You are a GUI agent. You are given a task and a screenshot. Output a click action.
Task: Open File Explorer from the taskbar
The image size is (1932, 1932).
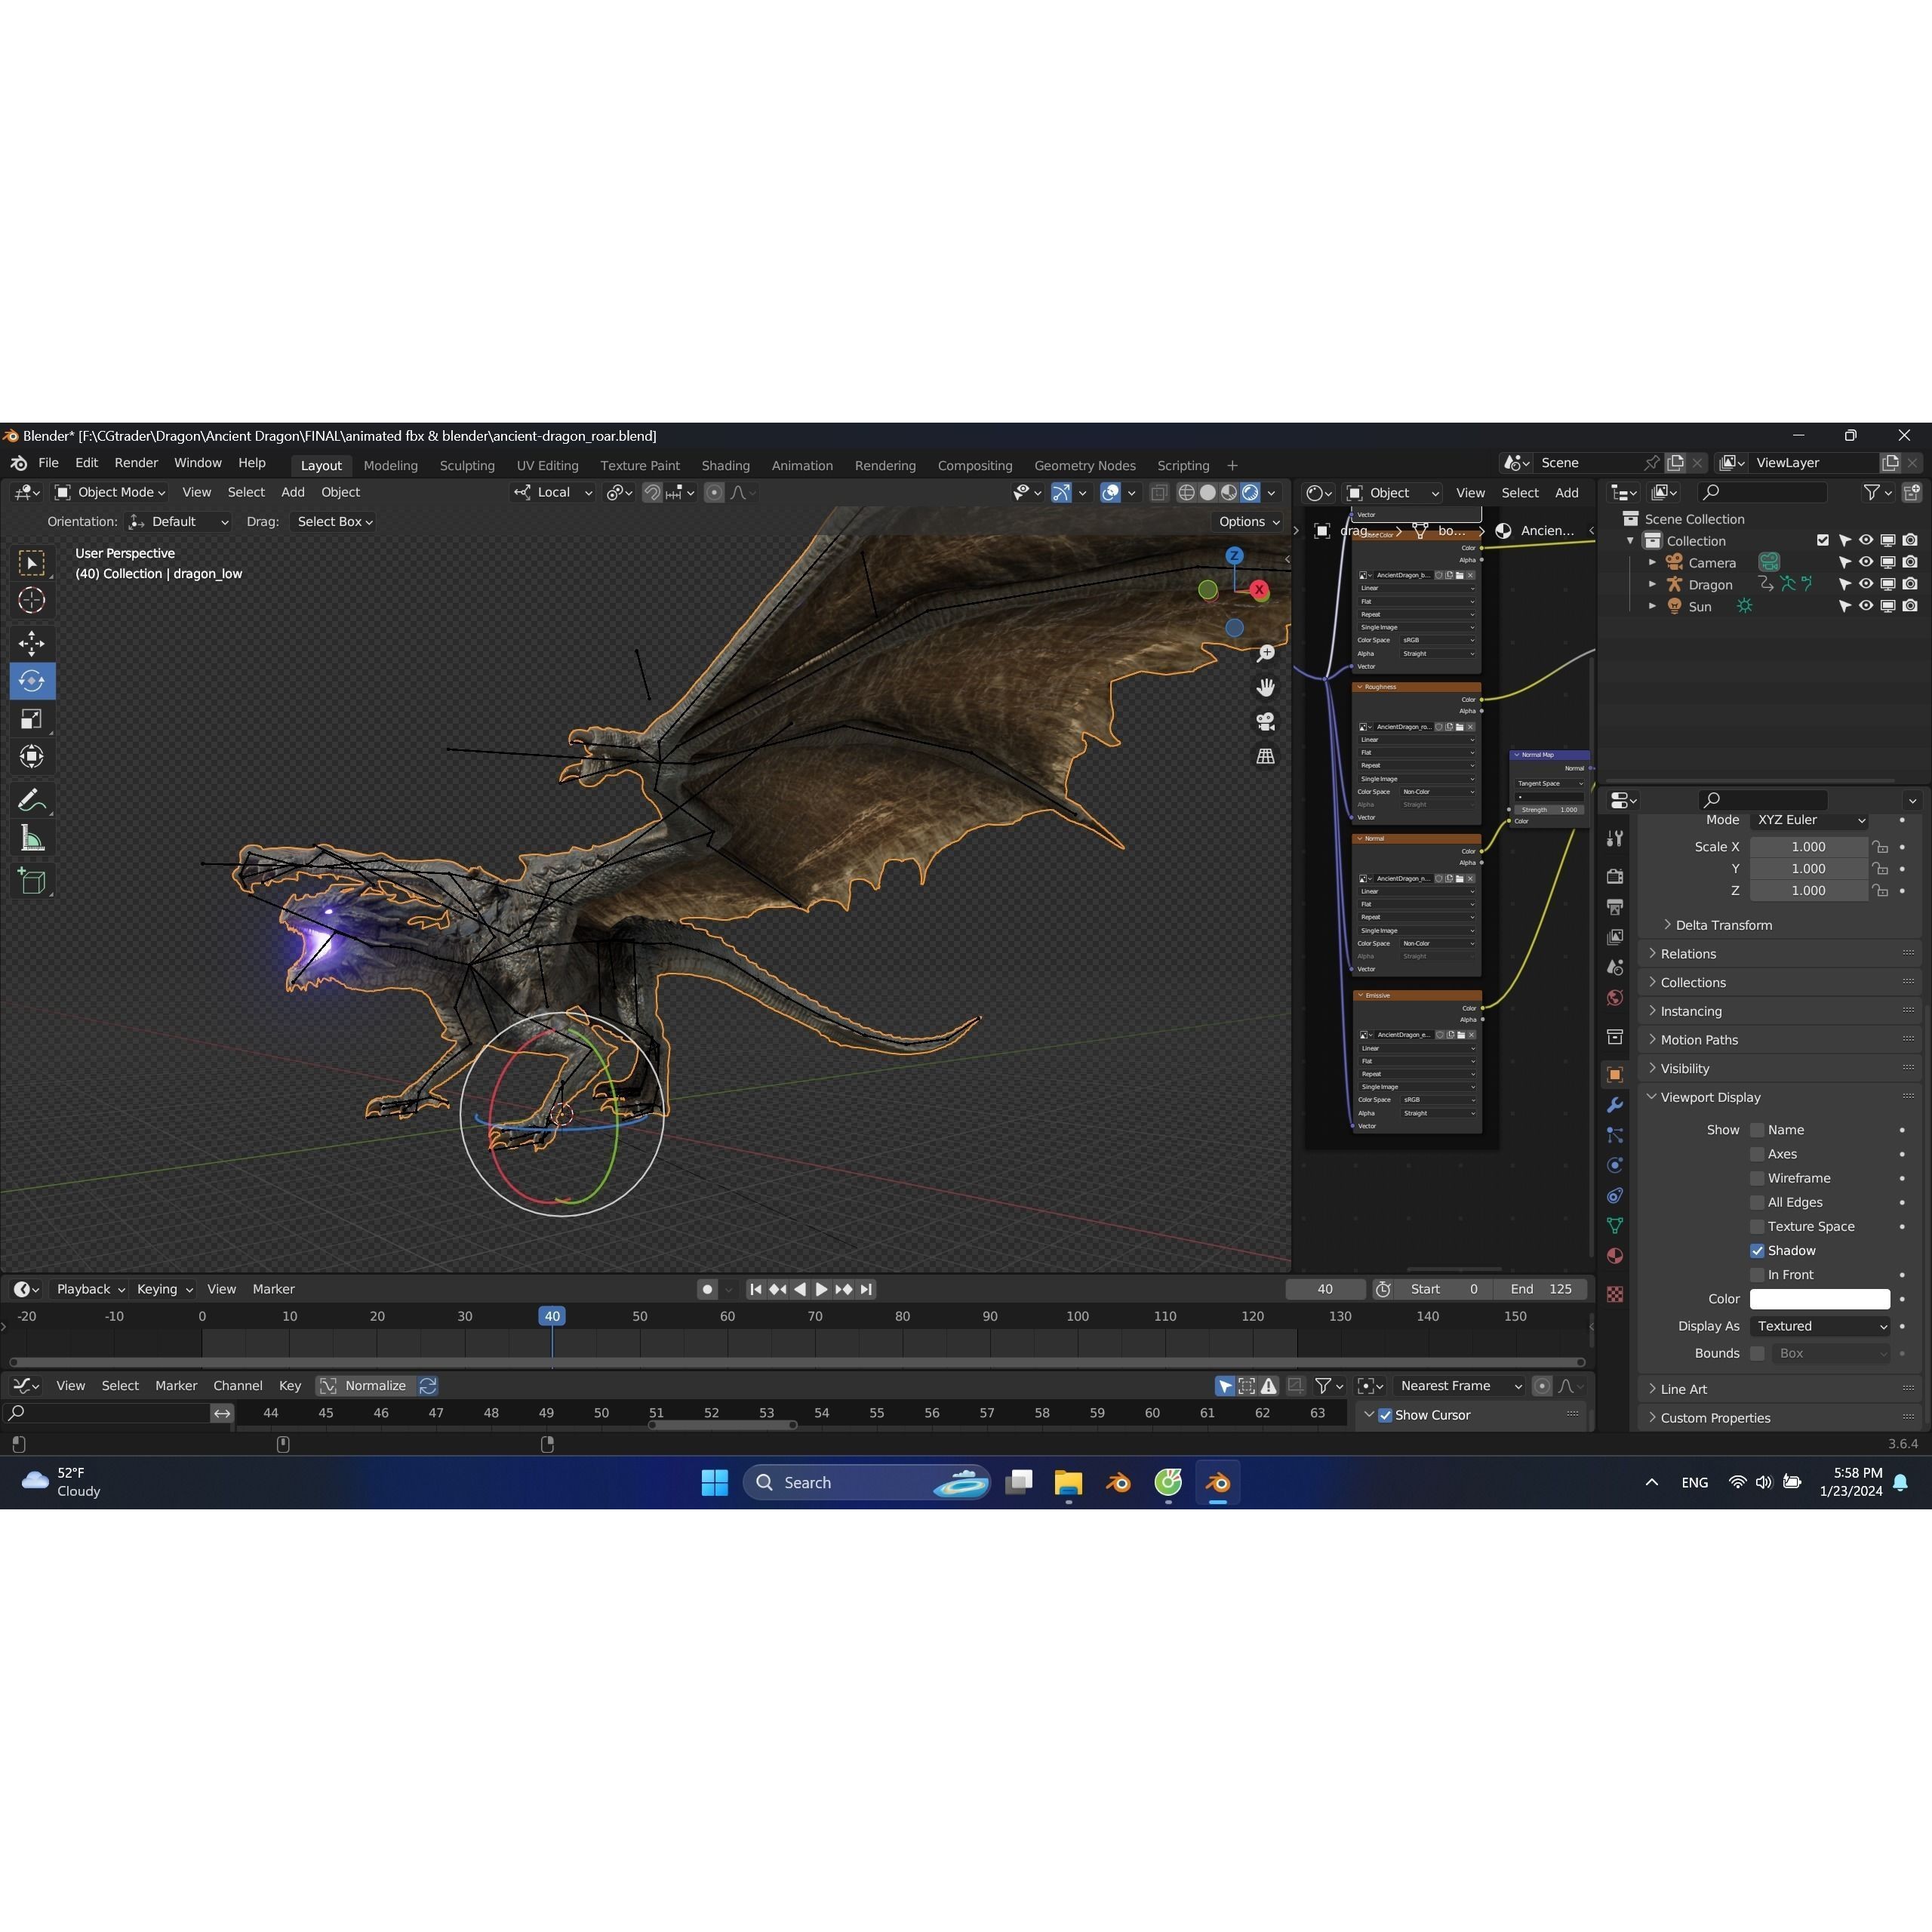(1067, 1482)
